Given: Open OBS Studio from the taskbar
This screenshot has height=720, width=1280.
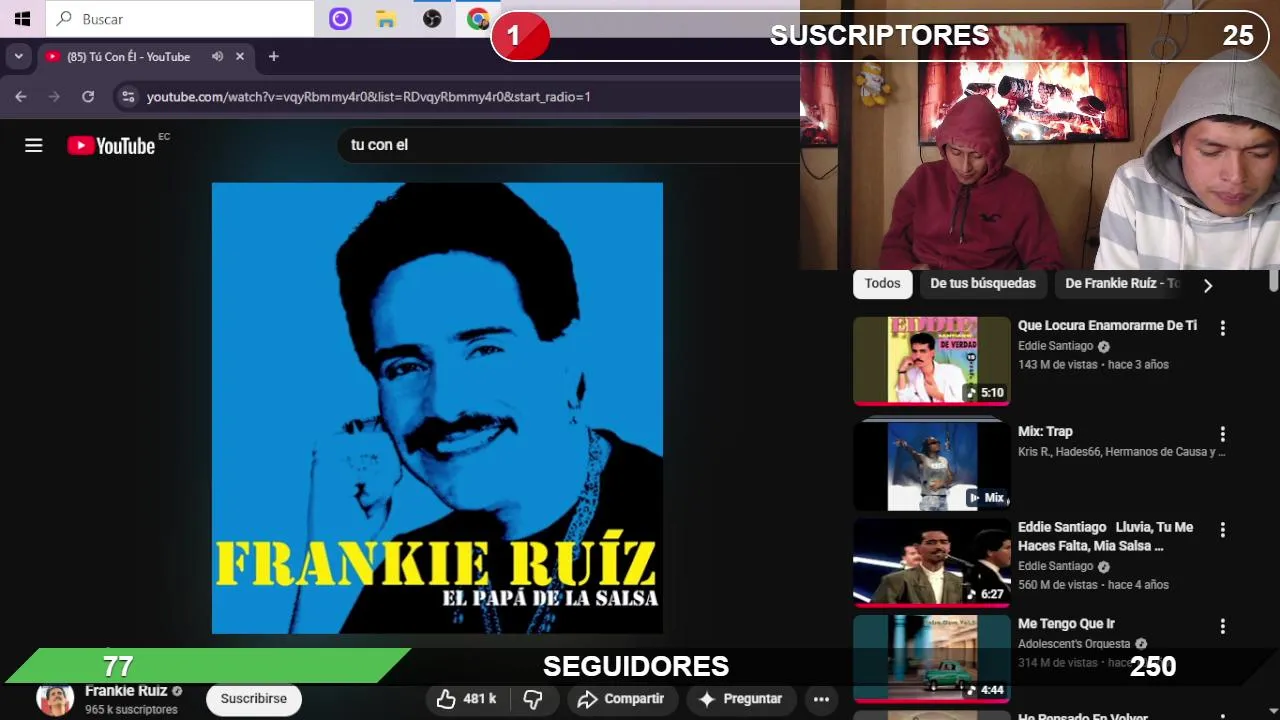Looking at the screenshot, I should (x=432, y=18).
